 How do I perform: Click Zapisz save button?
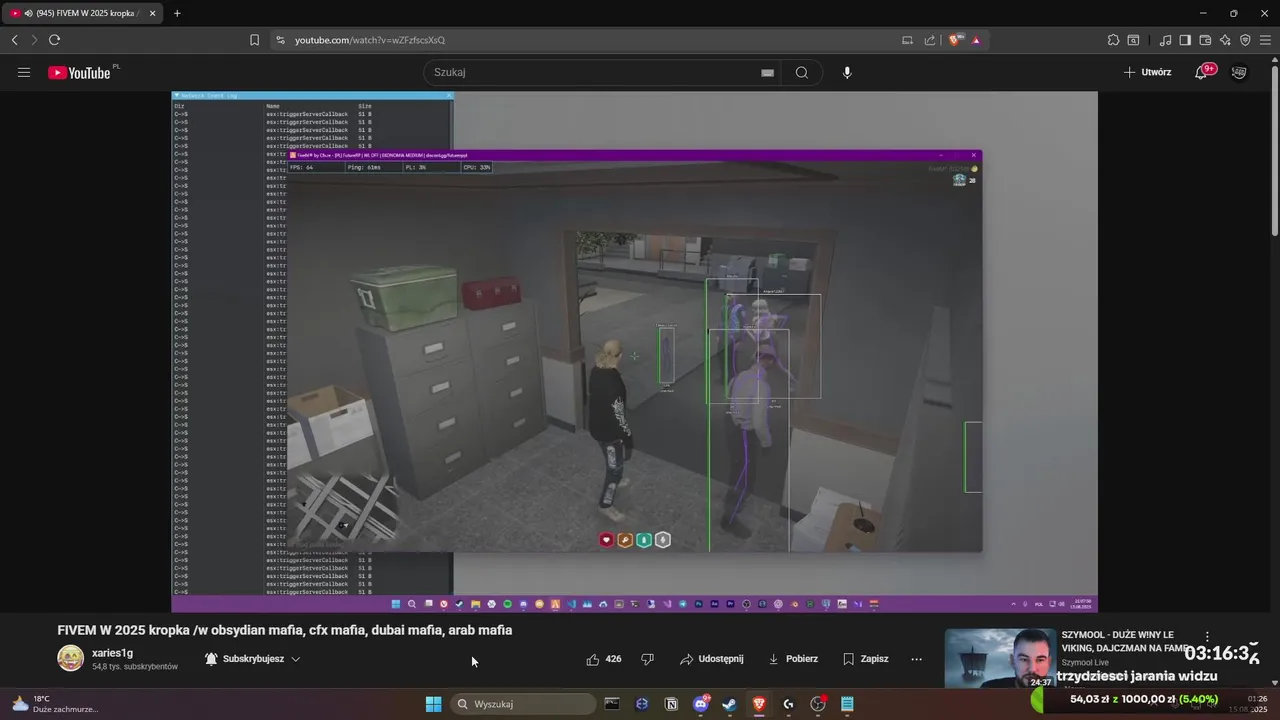[x=865, y=659]
